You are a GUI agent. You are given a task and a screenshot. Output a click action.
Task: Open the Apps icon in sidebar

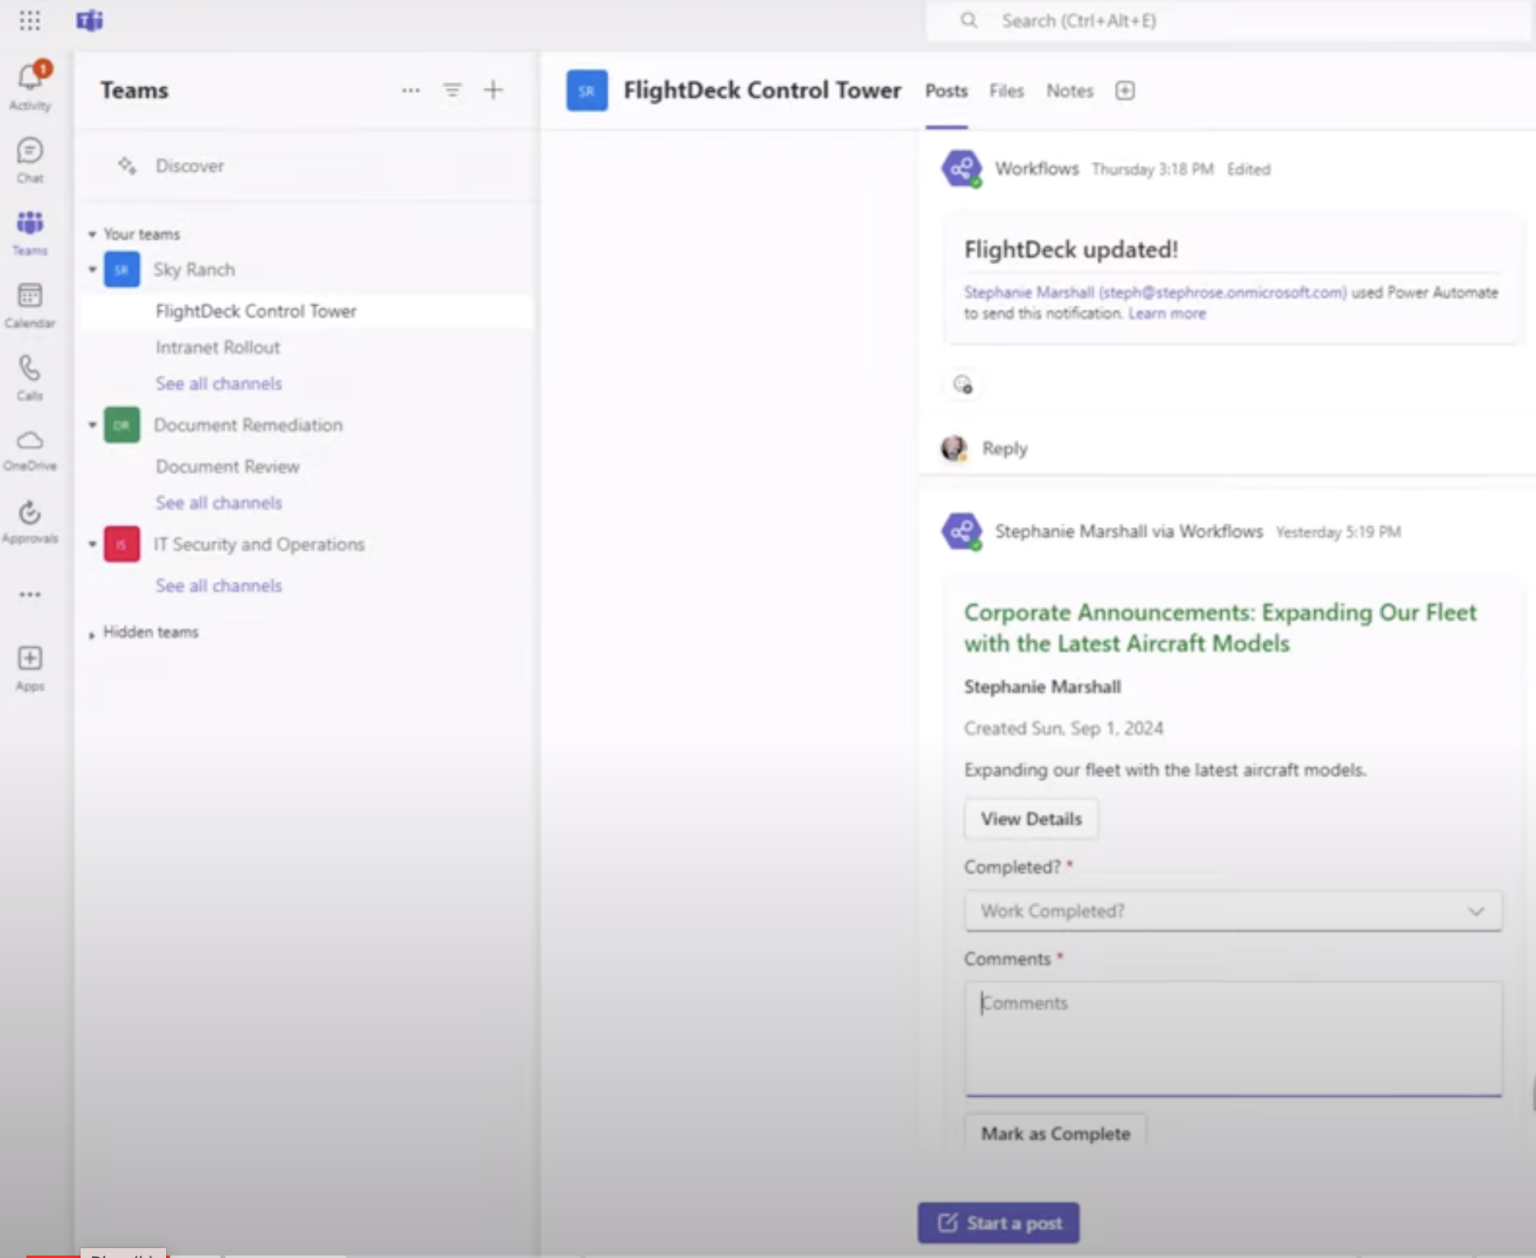click(29, 659)
